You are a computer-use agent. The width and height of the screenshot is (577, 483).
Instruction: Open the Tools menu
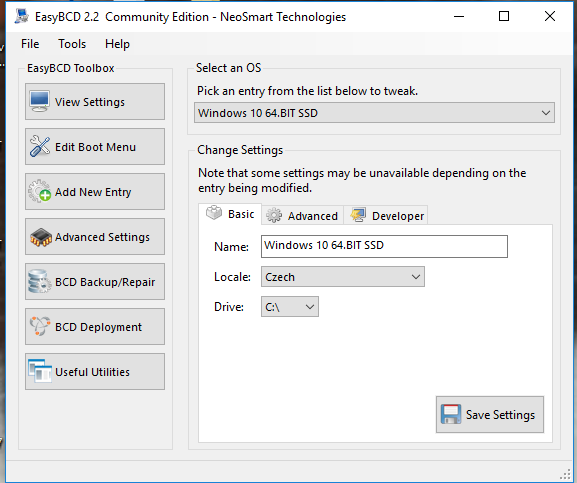[x=72, y=44]
